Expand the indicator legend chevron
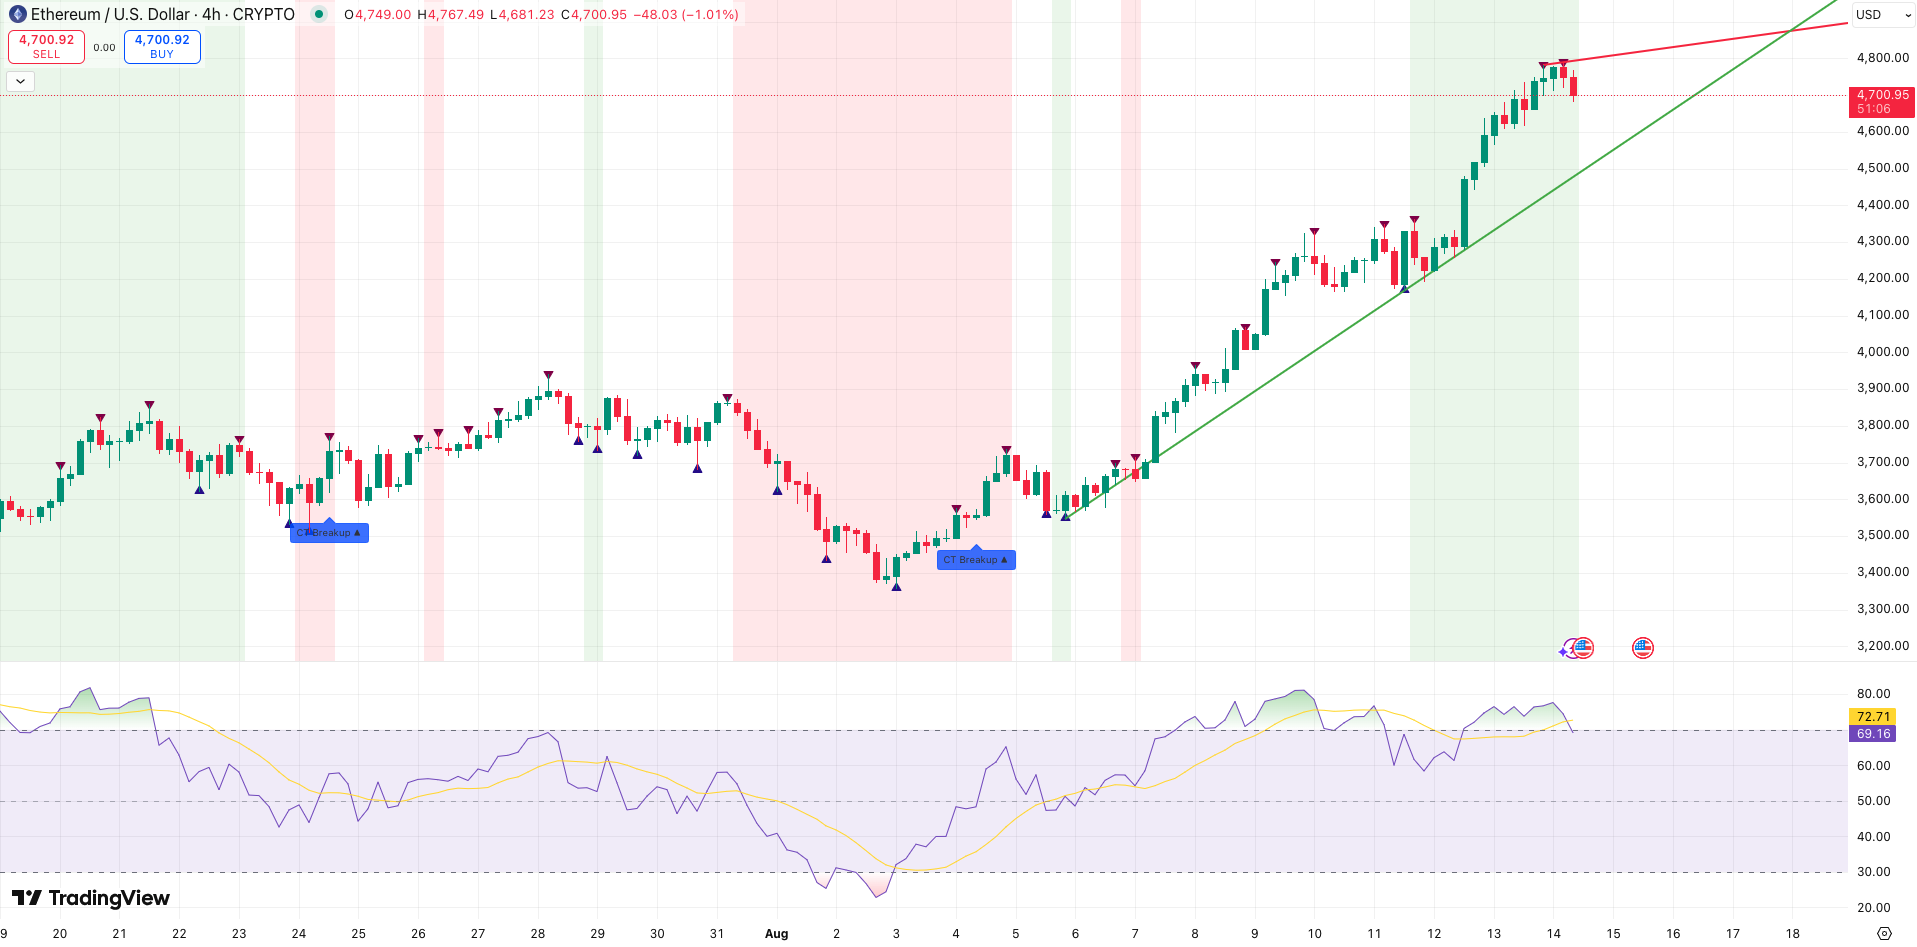1917x947 pixels. 20,81
